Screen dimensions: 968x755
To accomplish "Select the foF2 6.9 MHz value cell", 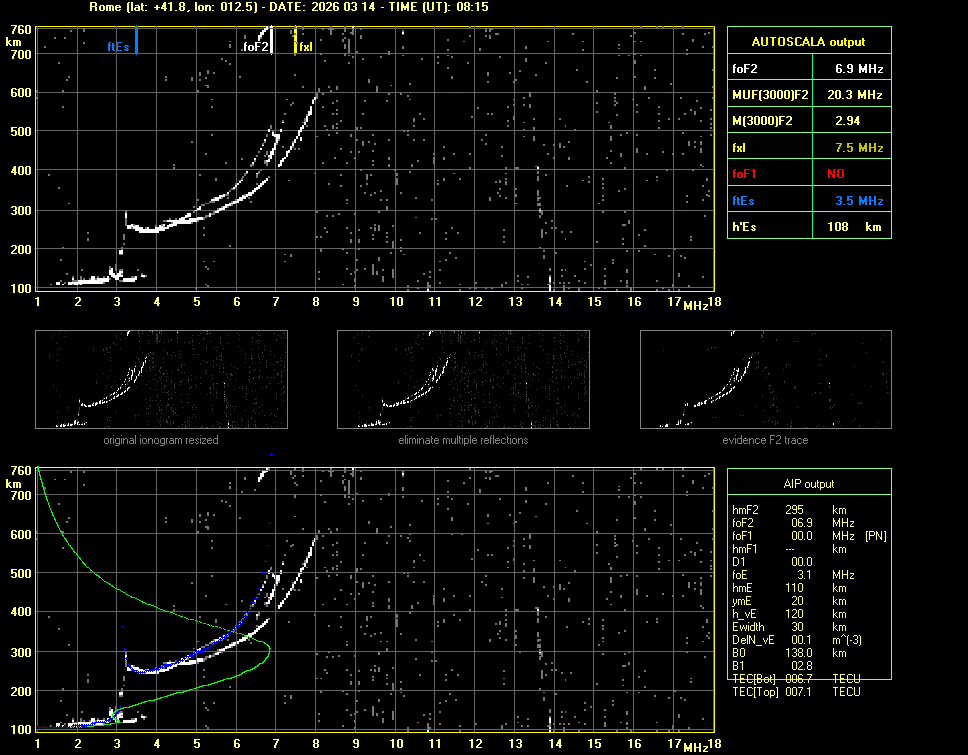I will click(x=849, y=69).
